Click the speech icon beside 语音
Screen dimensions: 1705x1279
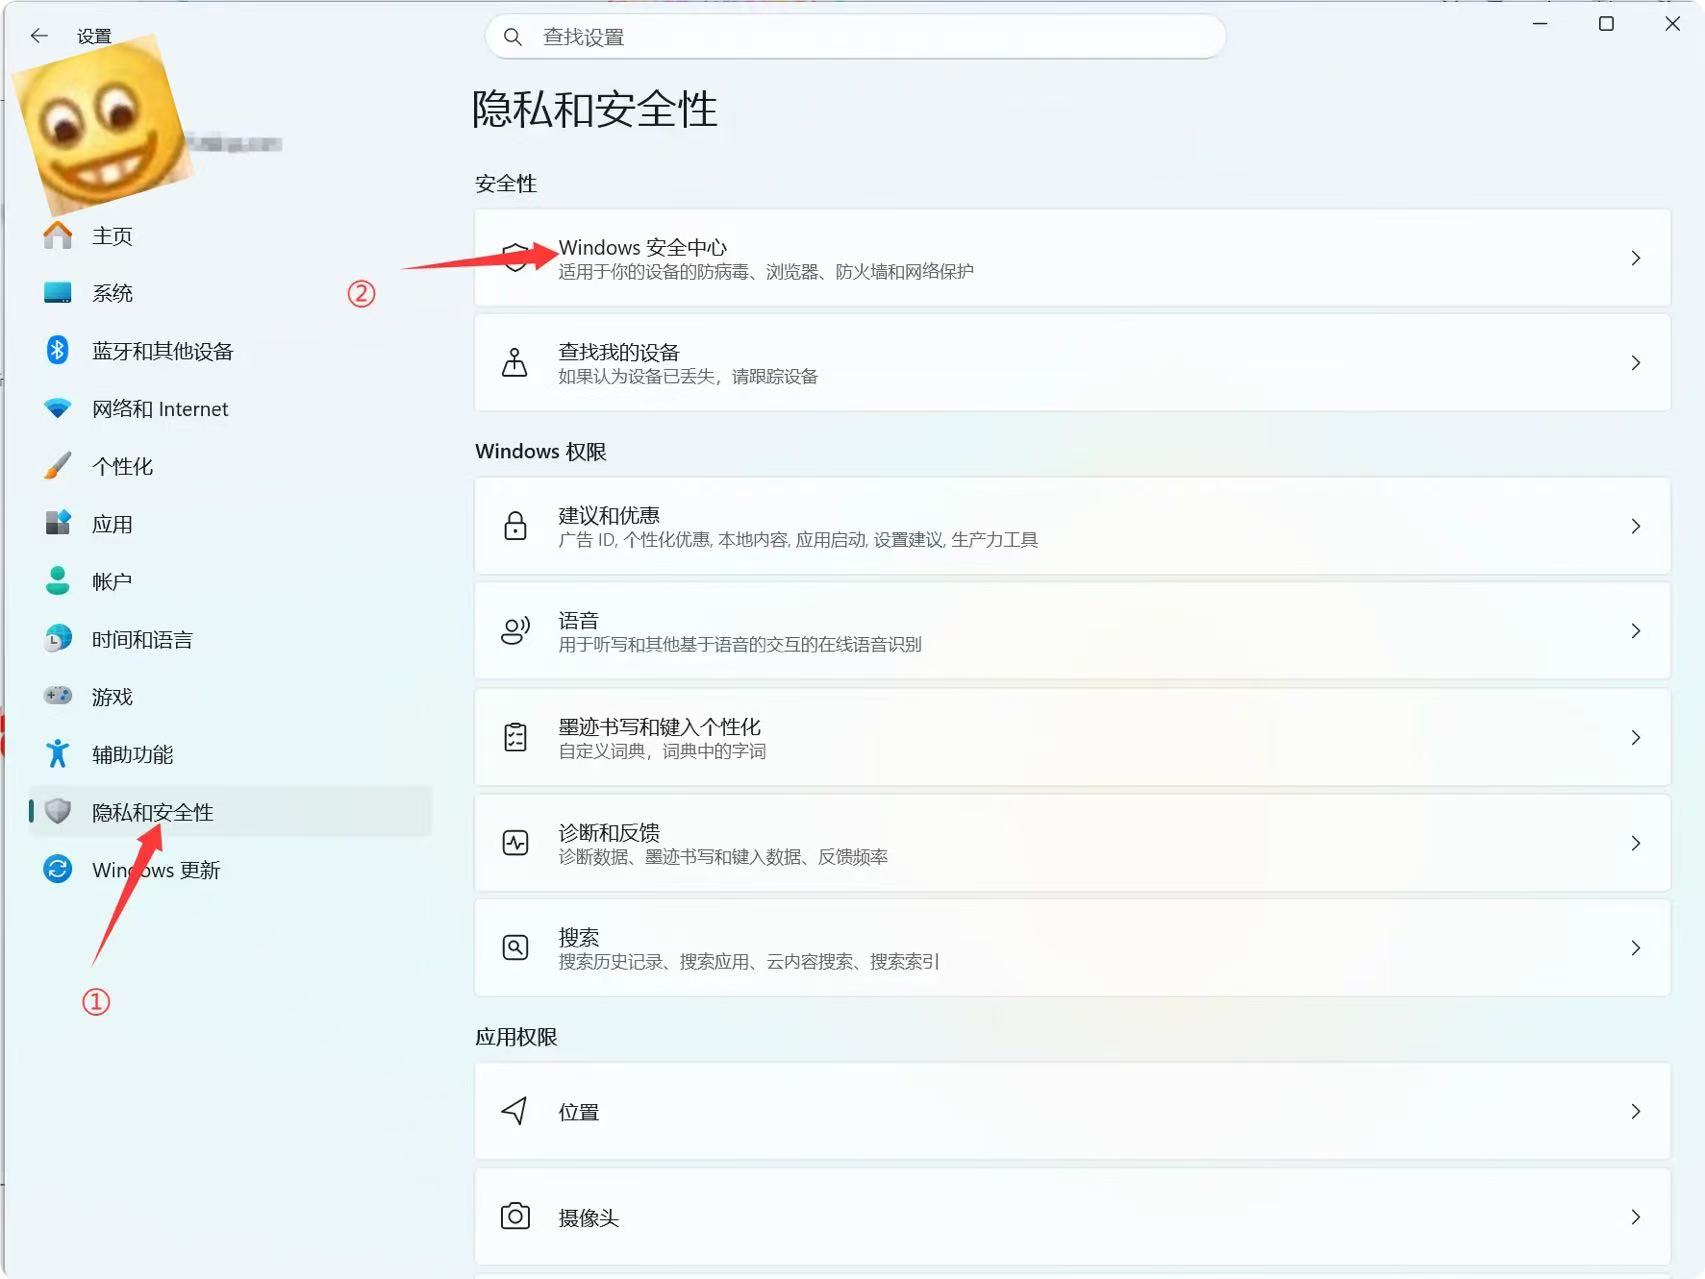515,631
